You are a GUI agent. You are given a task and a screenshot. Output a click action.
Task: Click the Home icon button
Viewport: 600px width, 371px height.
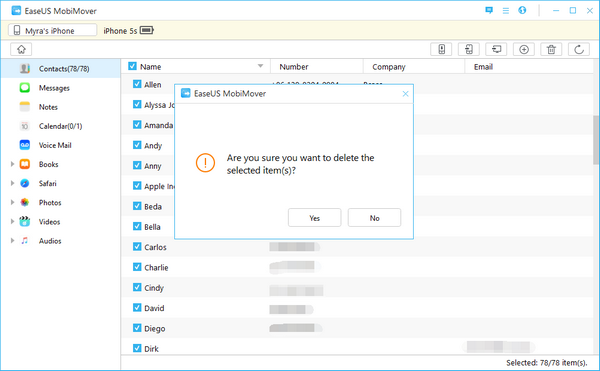pyautogui.click(x=21, y=49)
